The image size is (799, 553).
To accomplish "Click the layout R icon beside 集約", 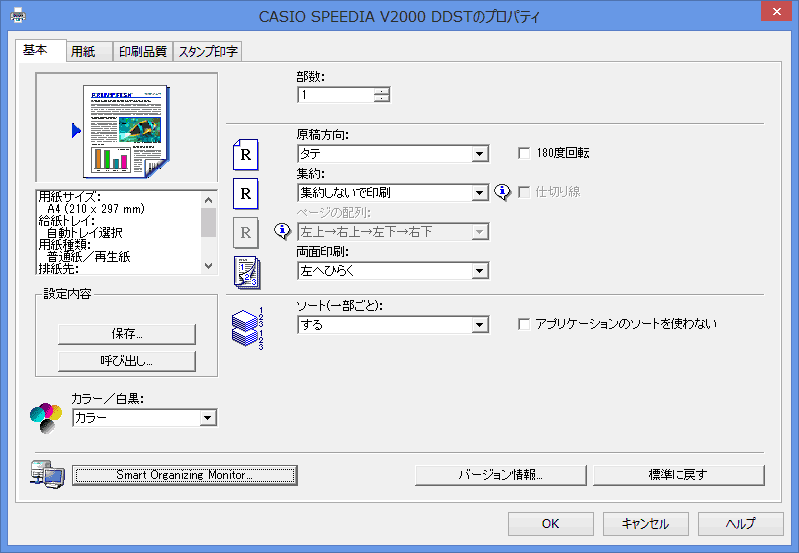I will (246, 194).
